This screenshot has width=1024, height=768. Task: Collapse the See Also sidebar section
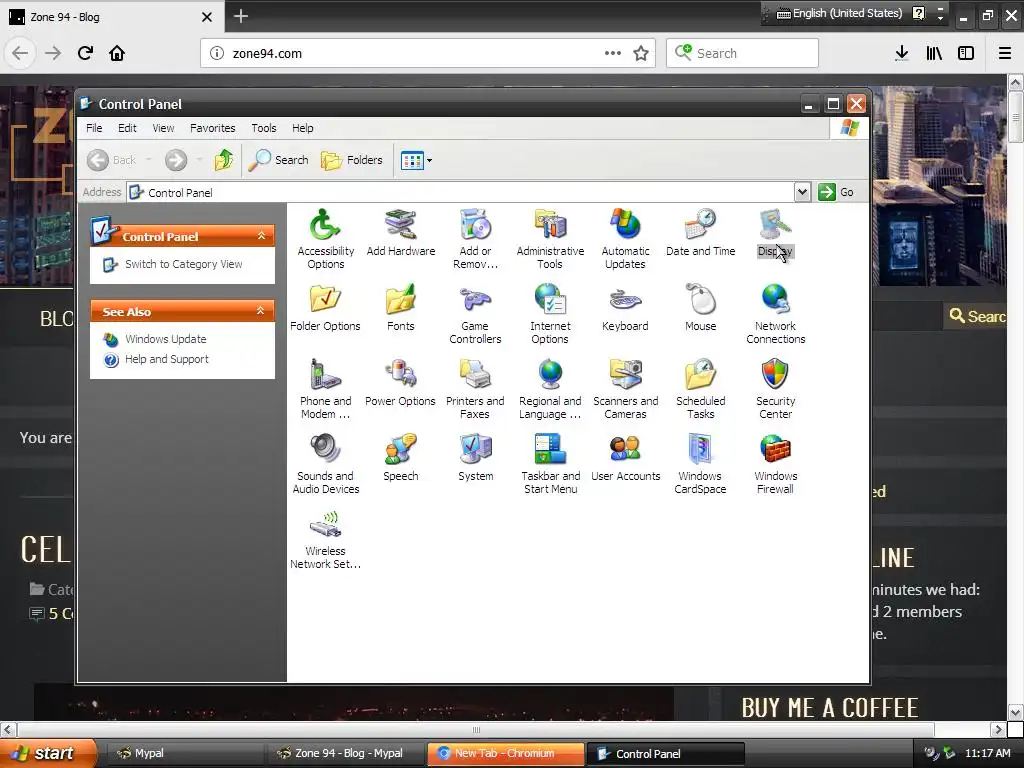point(261,311)
